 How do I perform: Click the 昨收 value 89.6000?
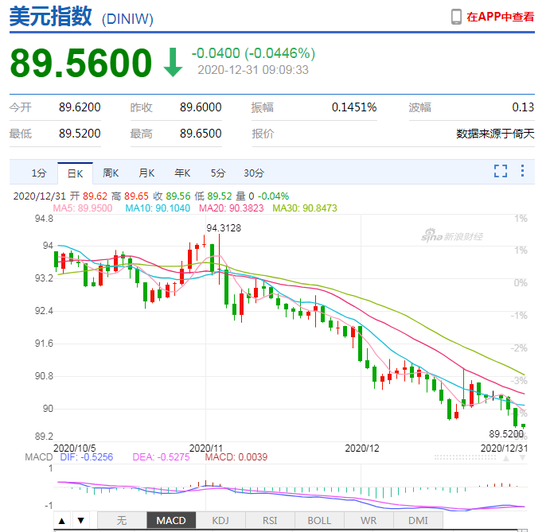[201, 107]
